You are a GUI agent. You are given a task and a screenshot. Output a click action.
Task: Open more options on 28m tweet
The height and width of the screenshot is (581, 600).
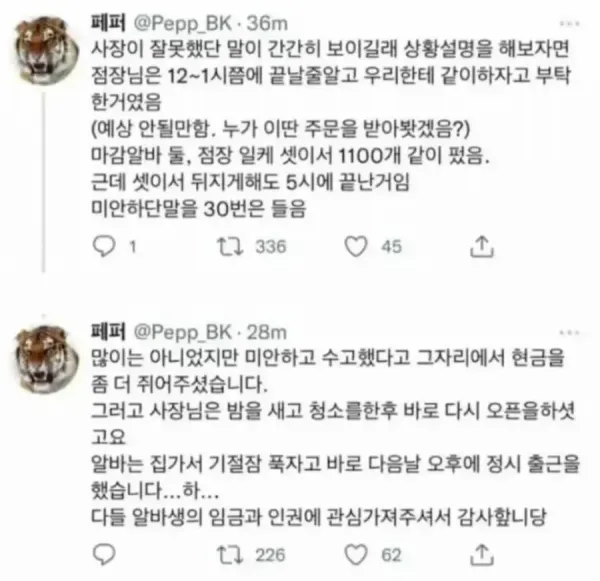(x=569, y=333)
